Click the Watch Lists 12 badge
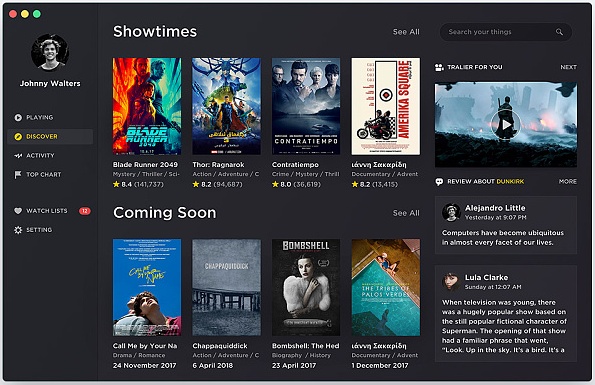The width and height of the screenshot is (595, 385). point(85,211)
